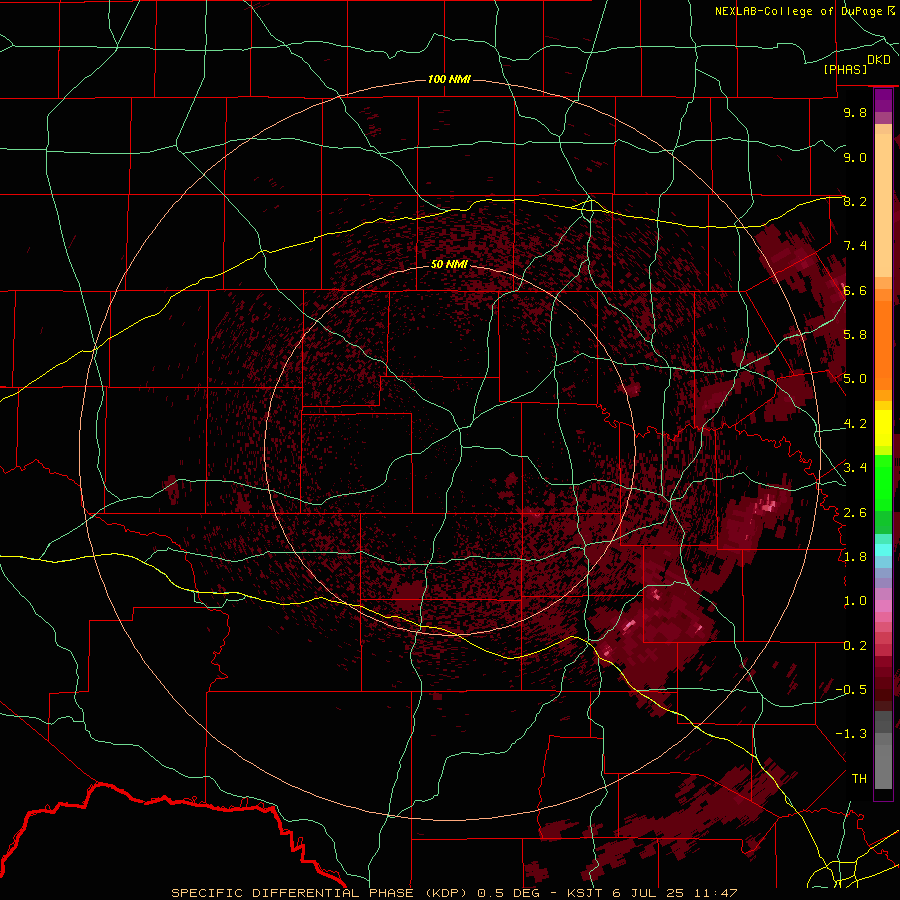900x900 pixels.
Task: Click the 3.4 value on color scale
Action: click(x=855, y=468)
